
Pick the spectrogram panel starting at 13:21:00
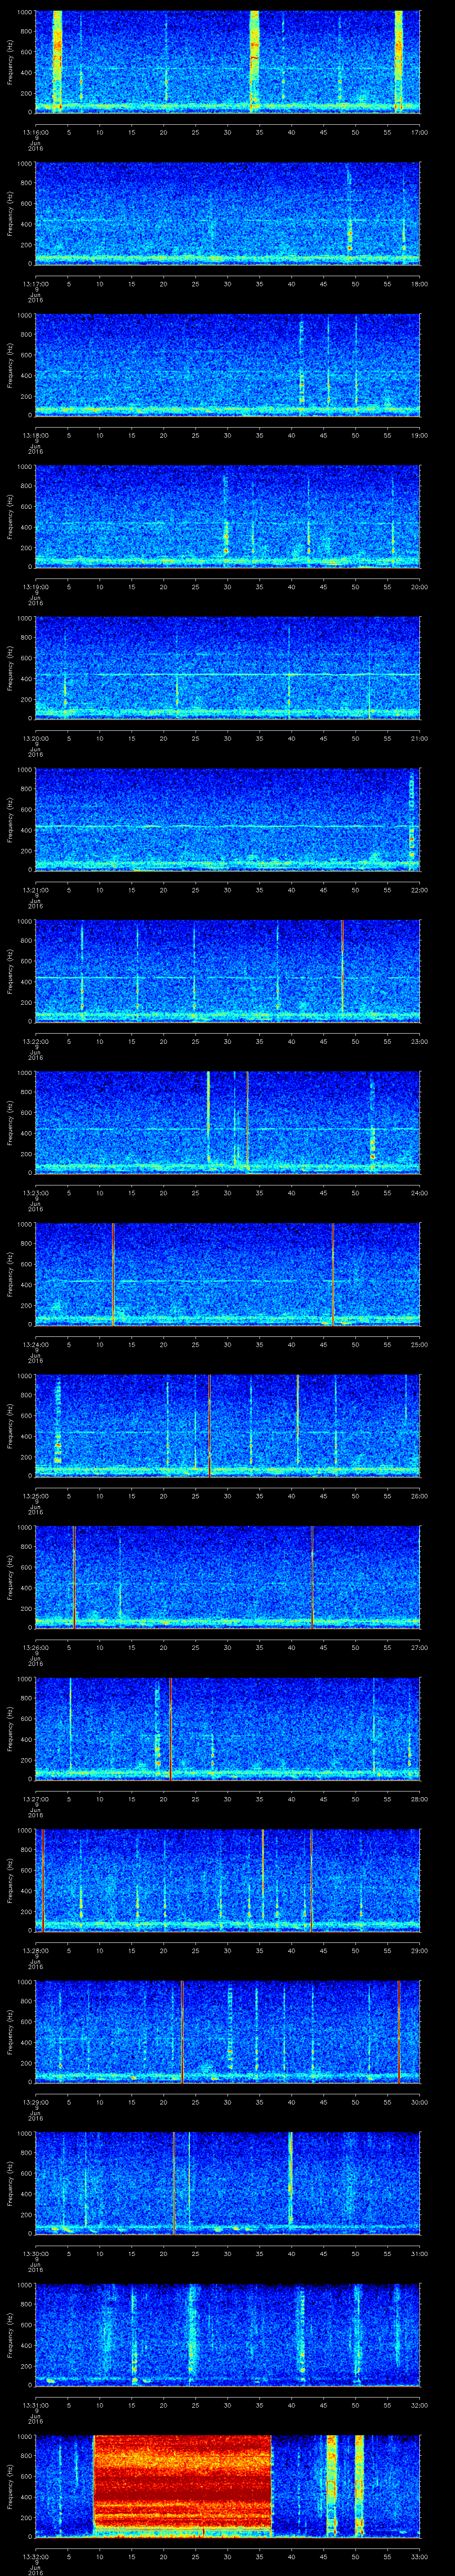[227, 820]
